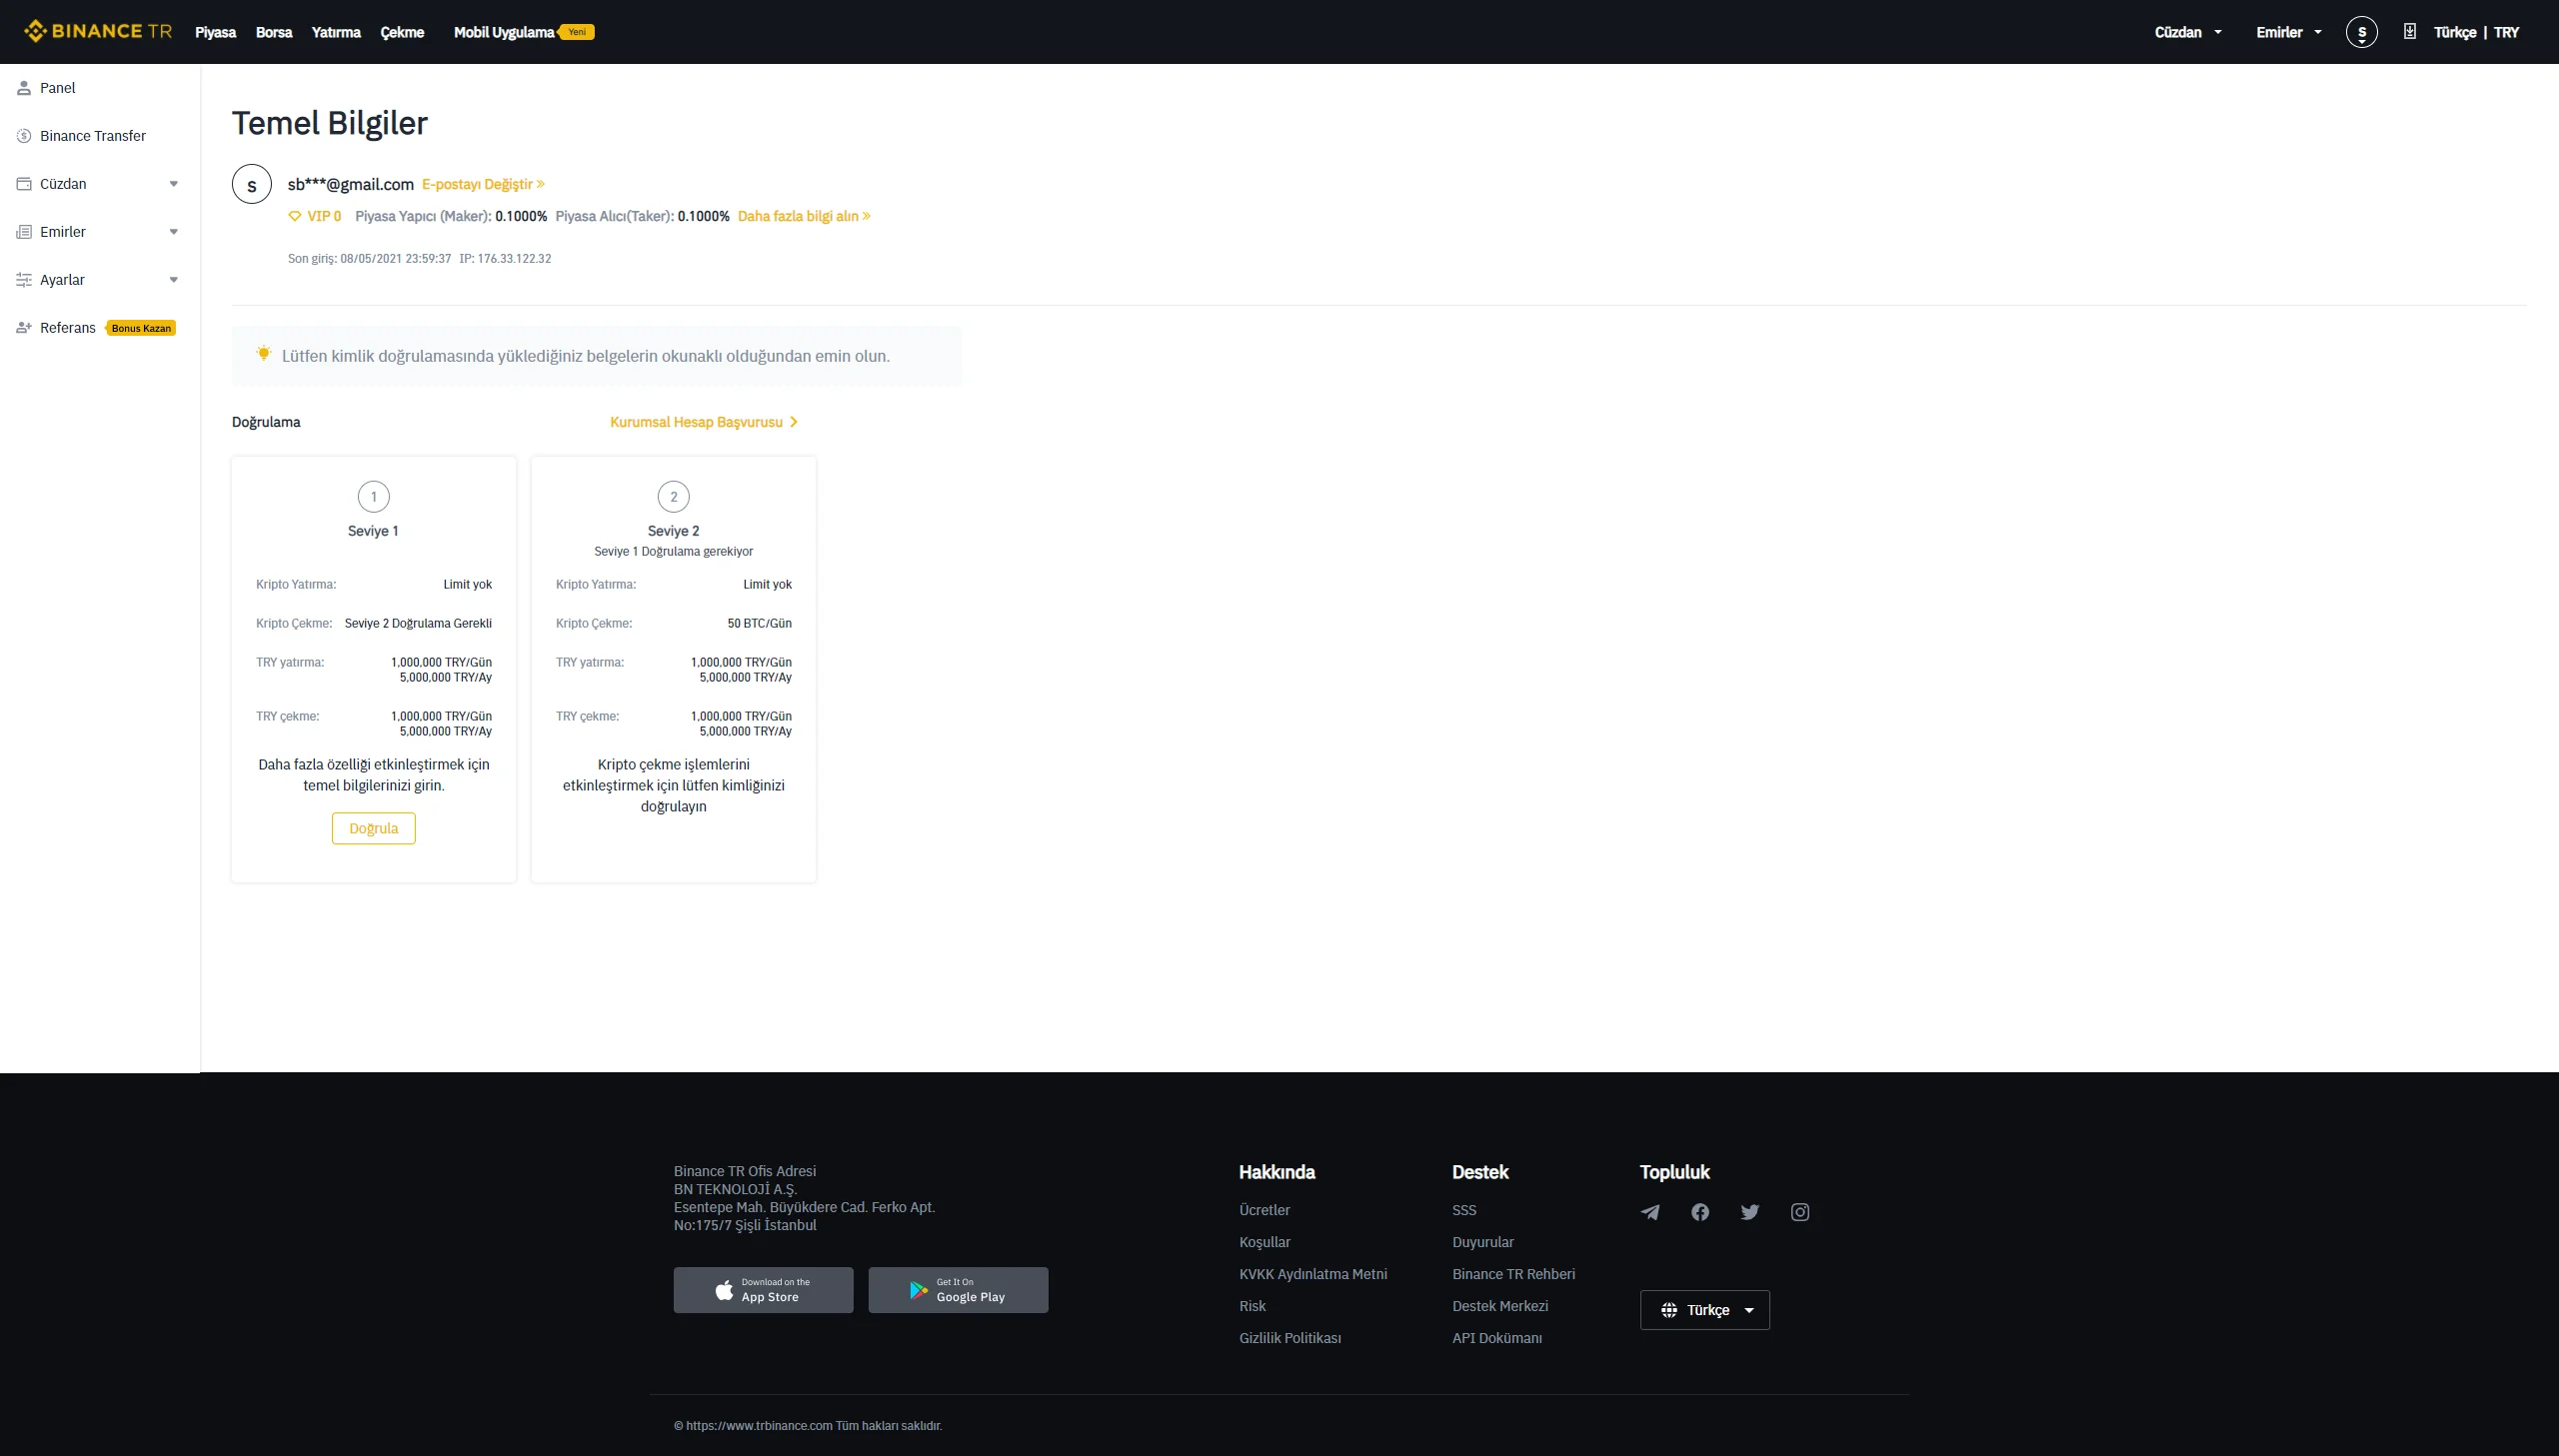
Task: Open SSS support link
Action: pyautogui.click(x=1464, y=1210)
